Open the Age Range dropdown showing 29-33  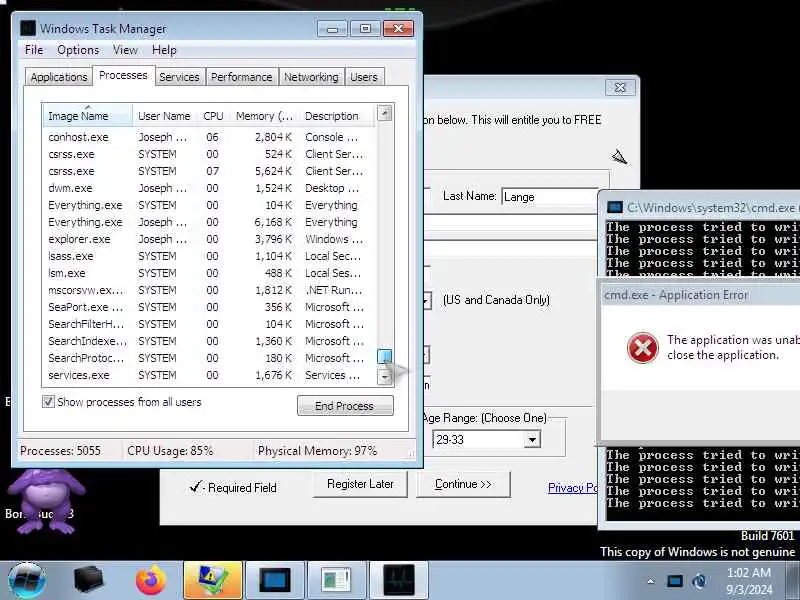486,439
